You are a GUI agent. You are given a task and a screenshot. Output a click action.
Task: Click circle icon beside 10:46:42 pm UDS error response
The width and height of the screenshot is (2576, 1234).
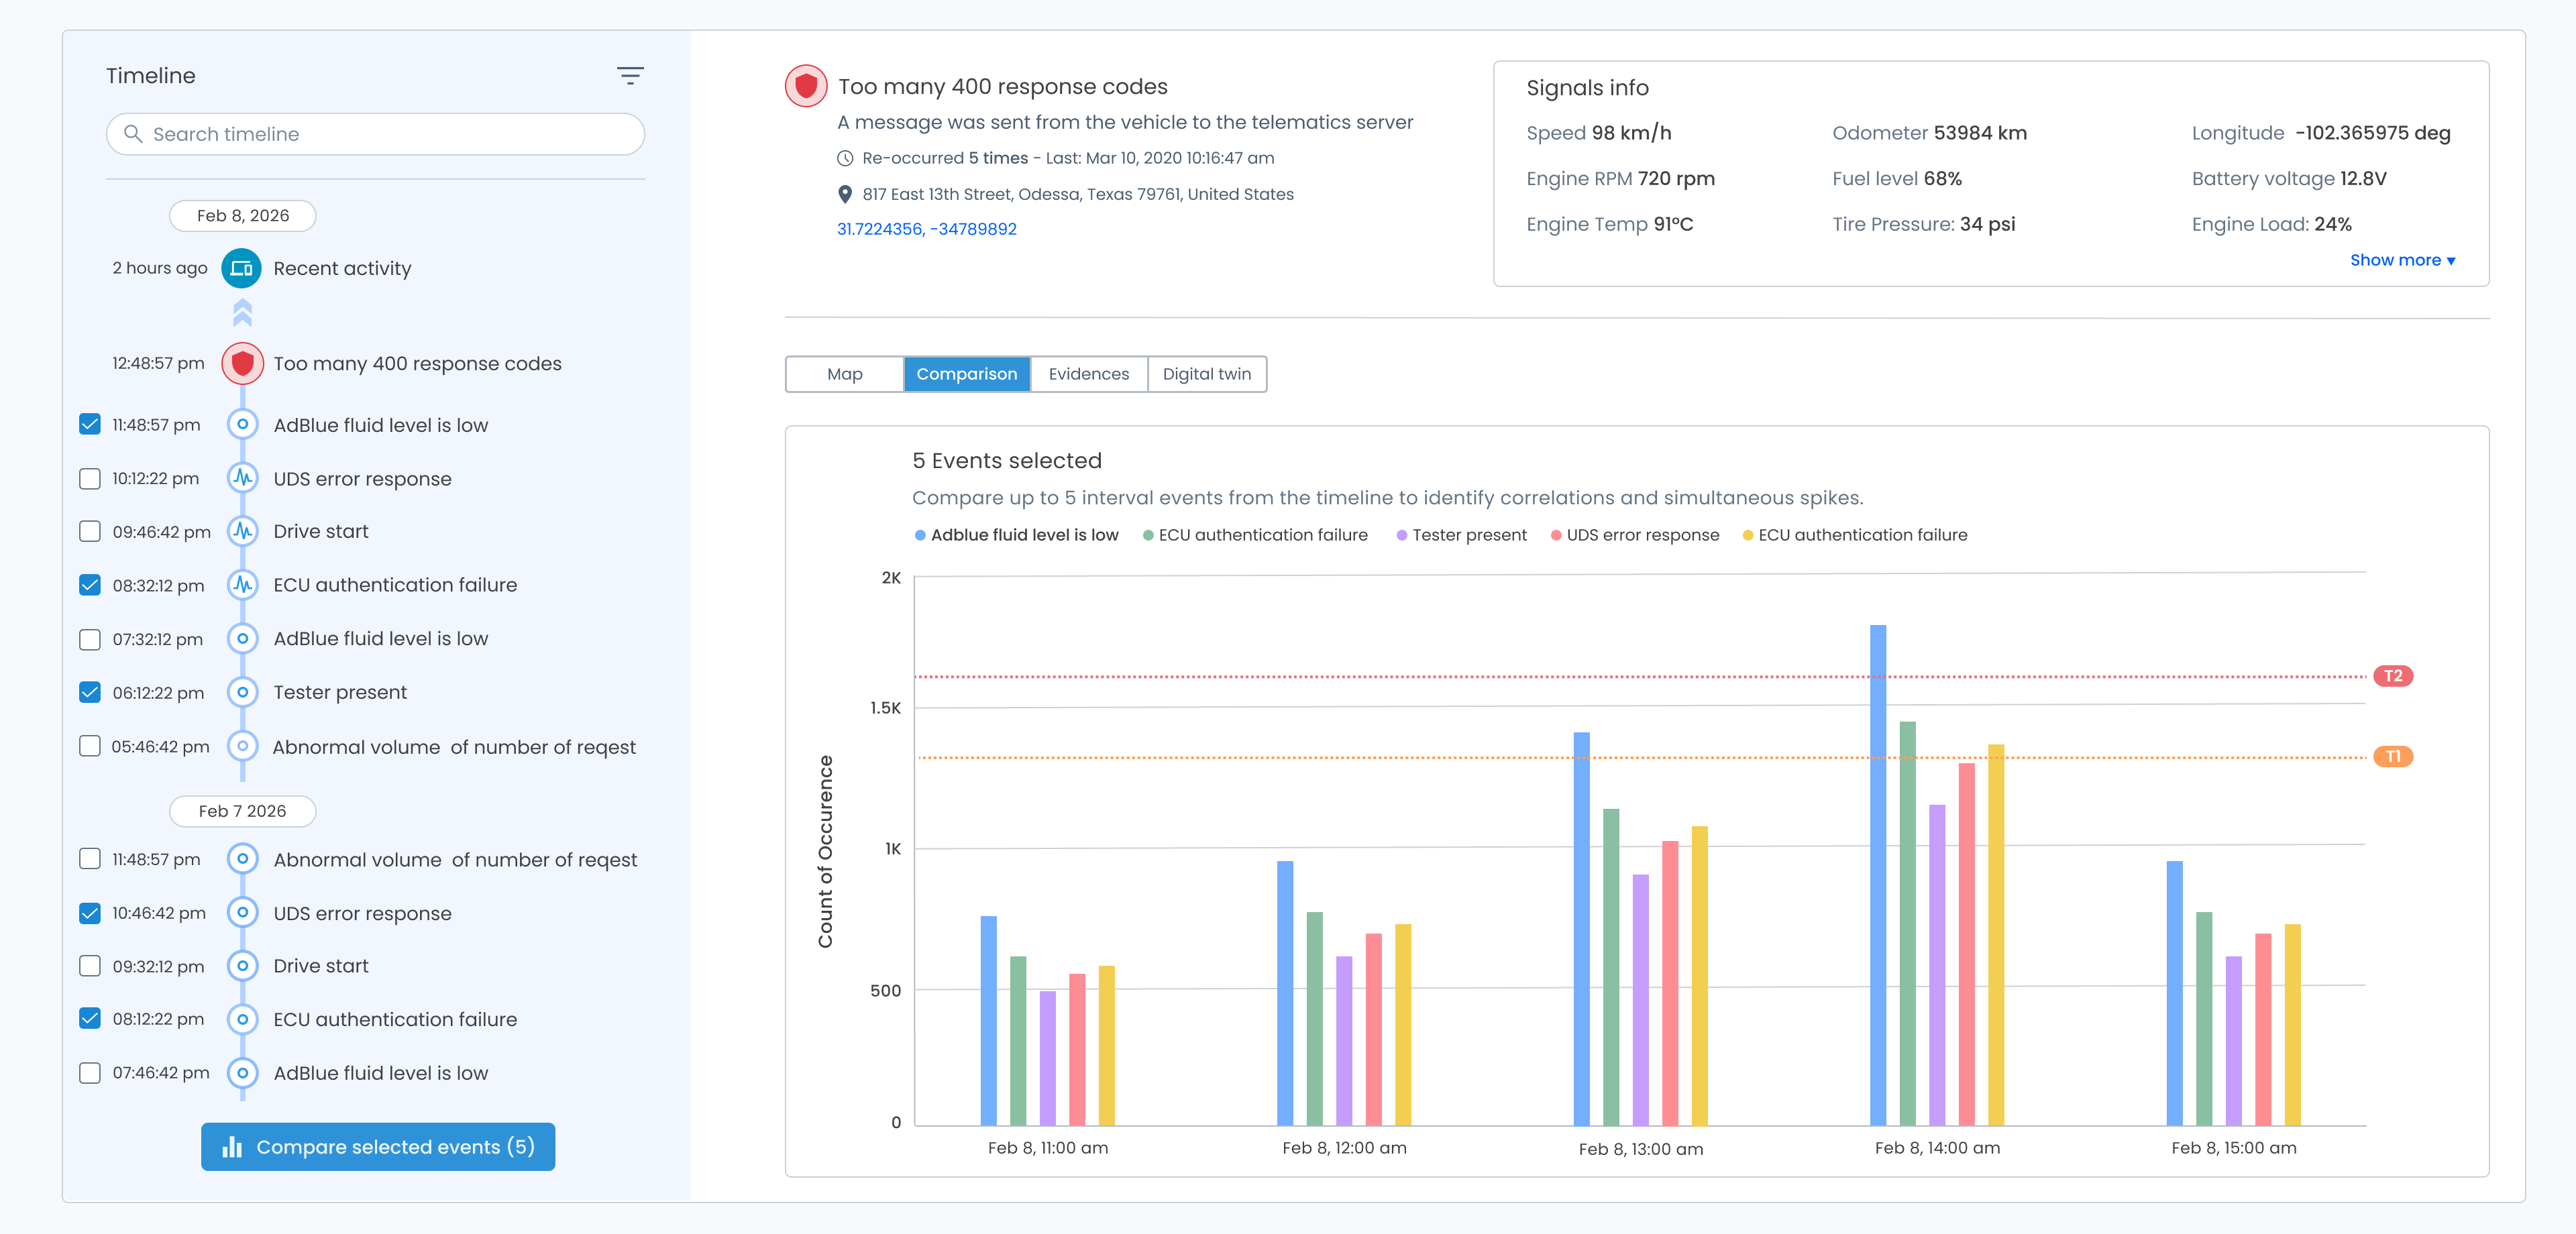tap(242, 913)
